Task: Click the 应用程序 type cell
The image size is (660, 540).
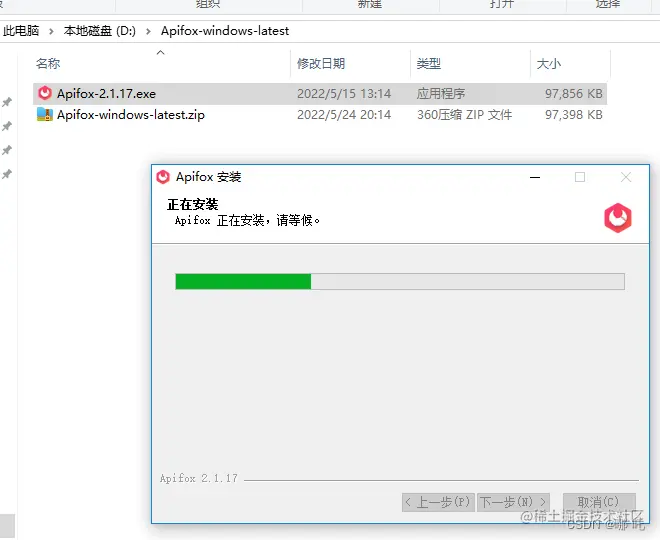Action: click(x=441, y=93)
